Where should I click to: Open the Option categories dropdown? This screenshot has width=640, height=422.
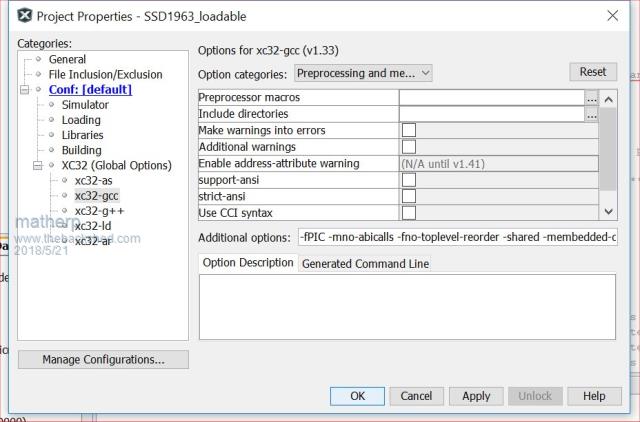[x=363, y=73]
